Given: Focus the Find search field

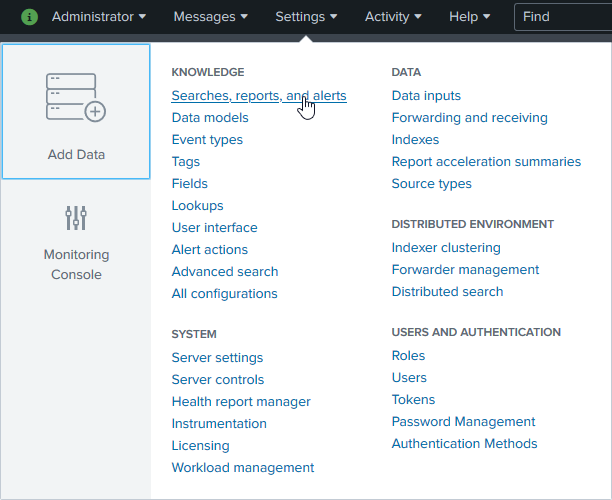Looking at the screenshot, I should click(563, 17).
